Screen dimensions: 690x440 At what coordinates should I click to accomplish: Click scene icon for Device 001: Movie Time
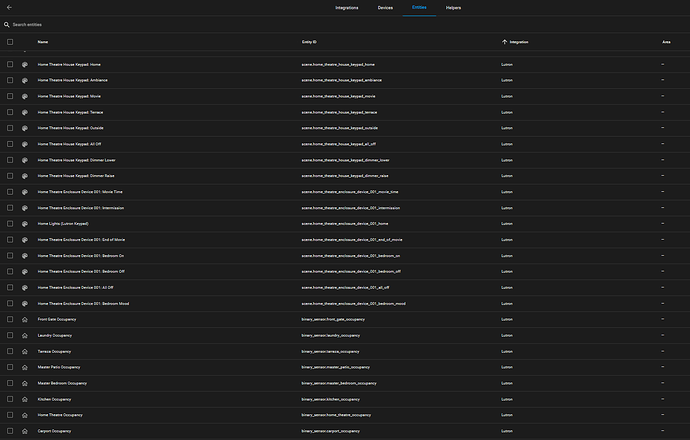[25, 192]
